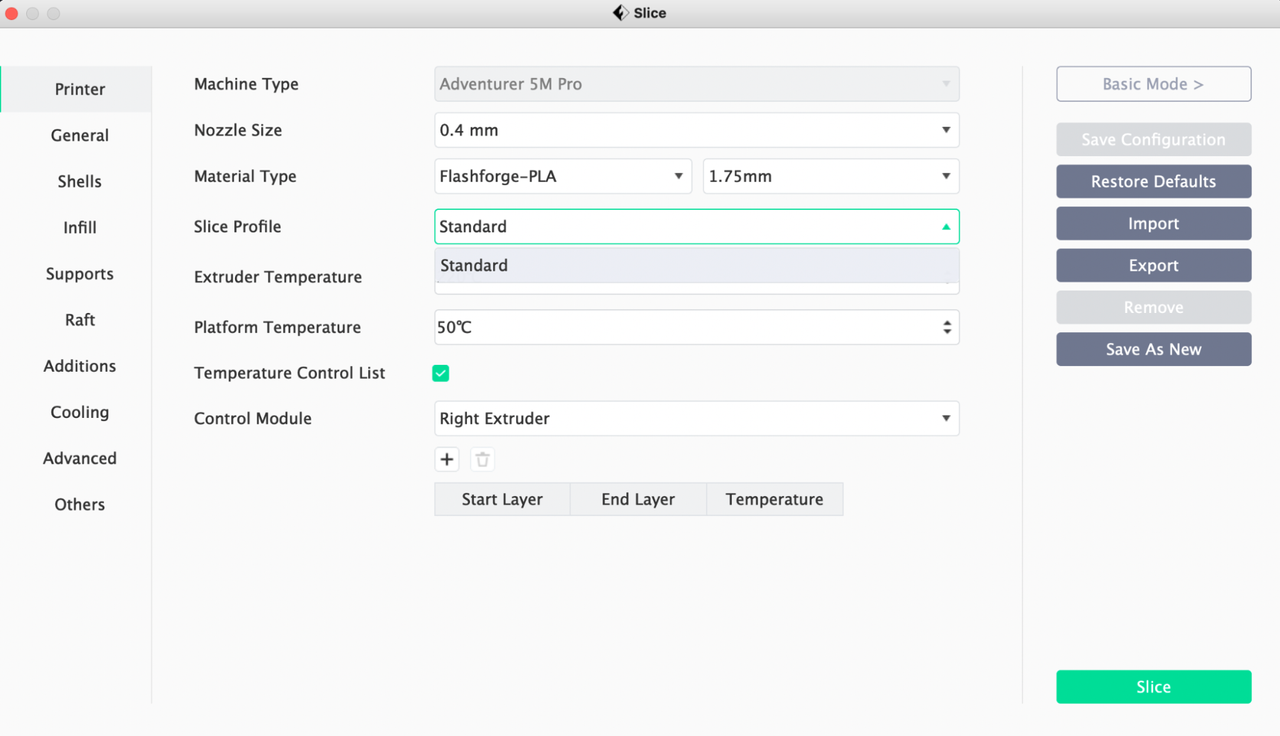Switch to the Raft tab

(x=77, y=319)
